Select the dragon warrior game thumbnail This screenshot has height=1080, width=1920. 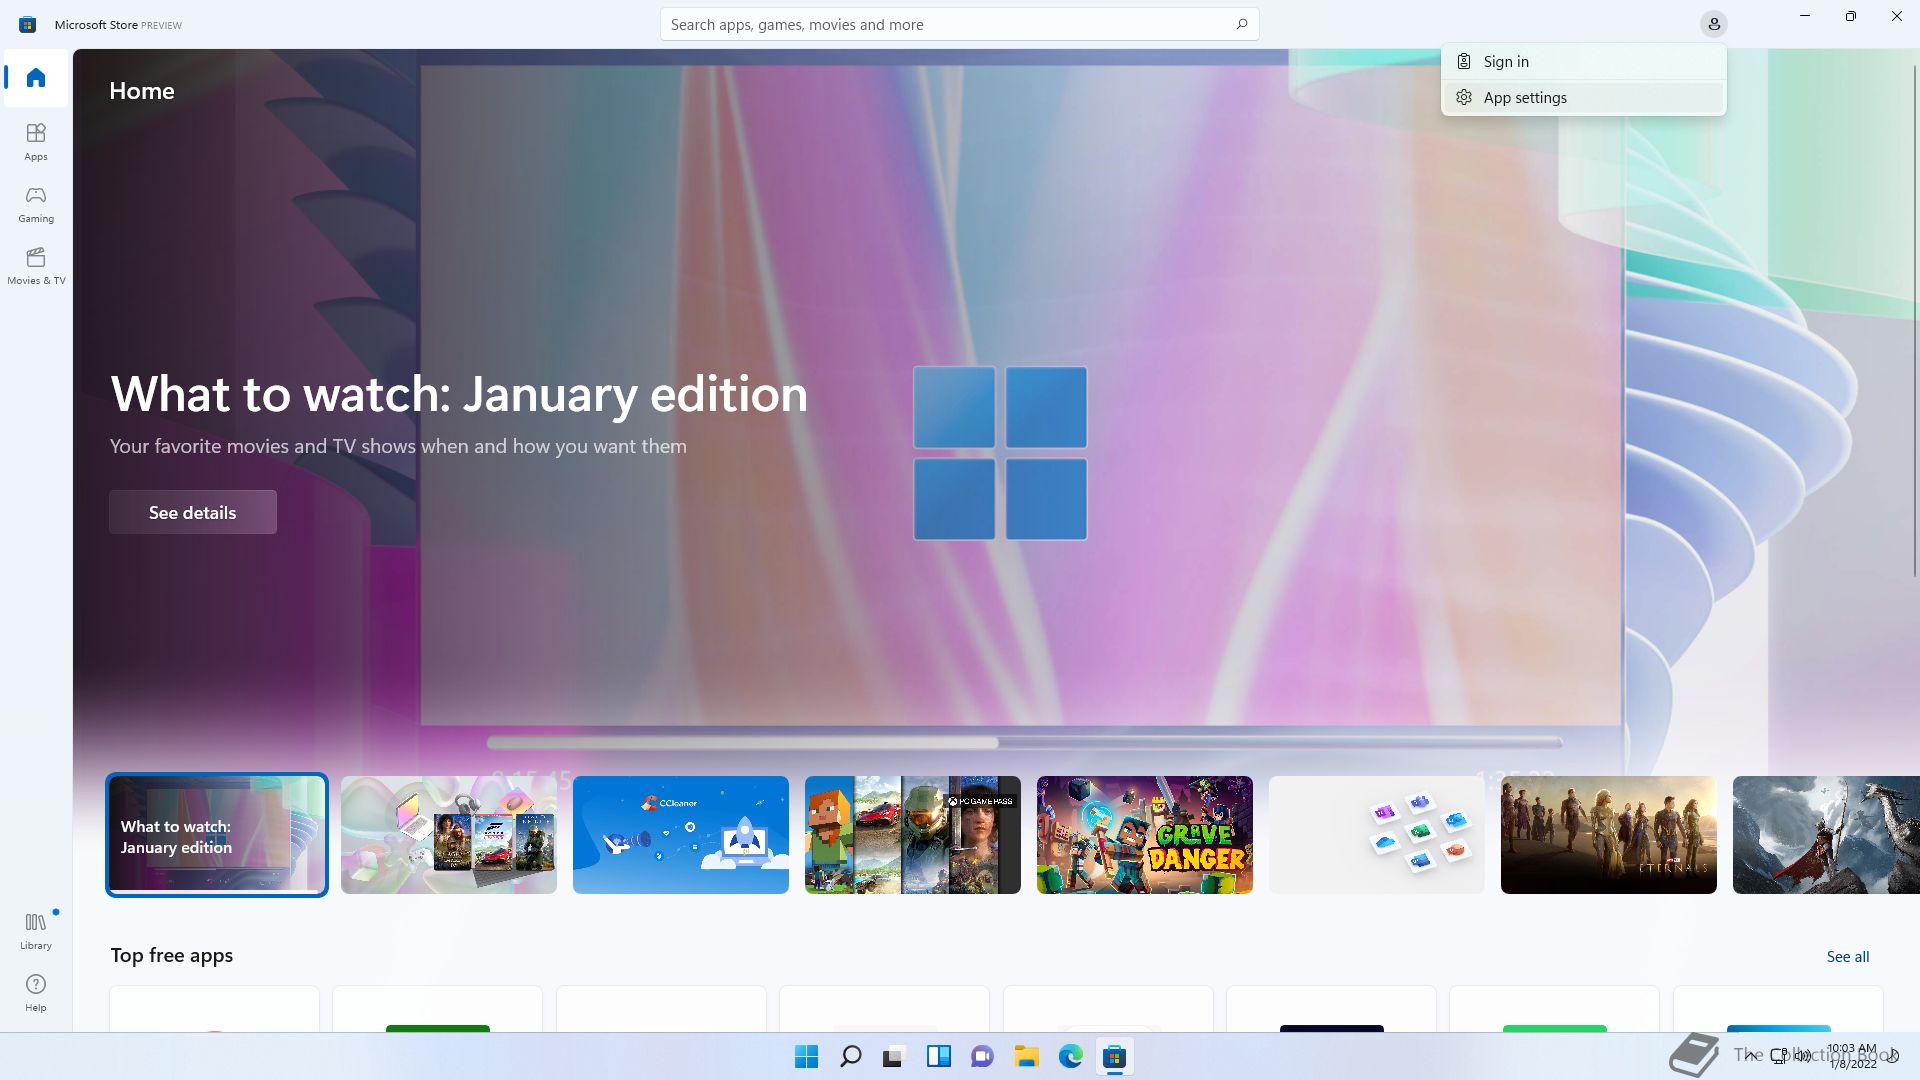[x=1826, y=835]
